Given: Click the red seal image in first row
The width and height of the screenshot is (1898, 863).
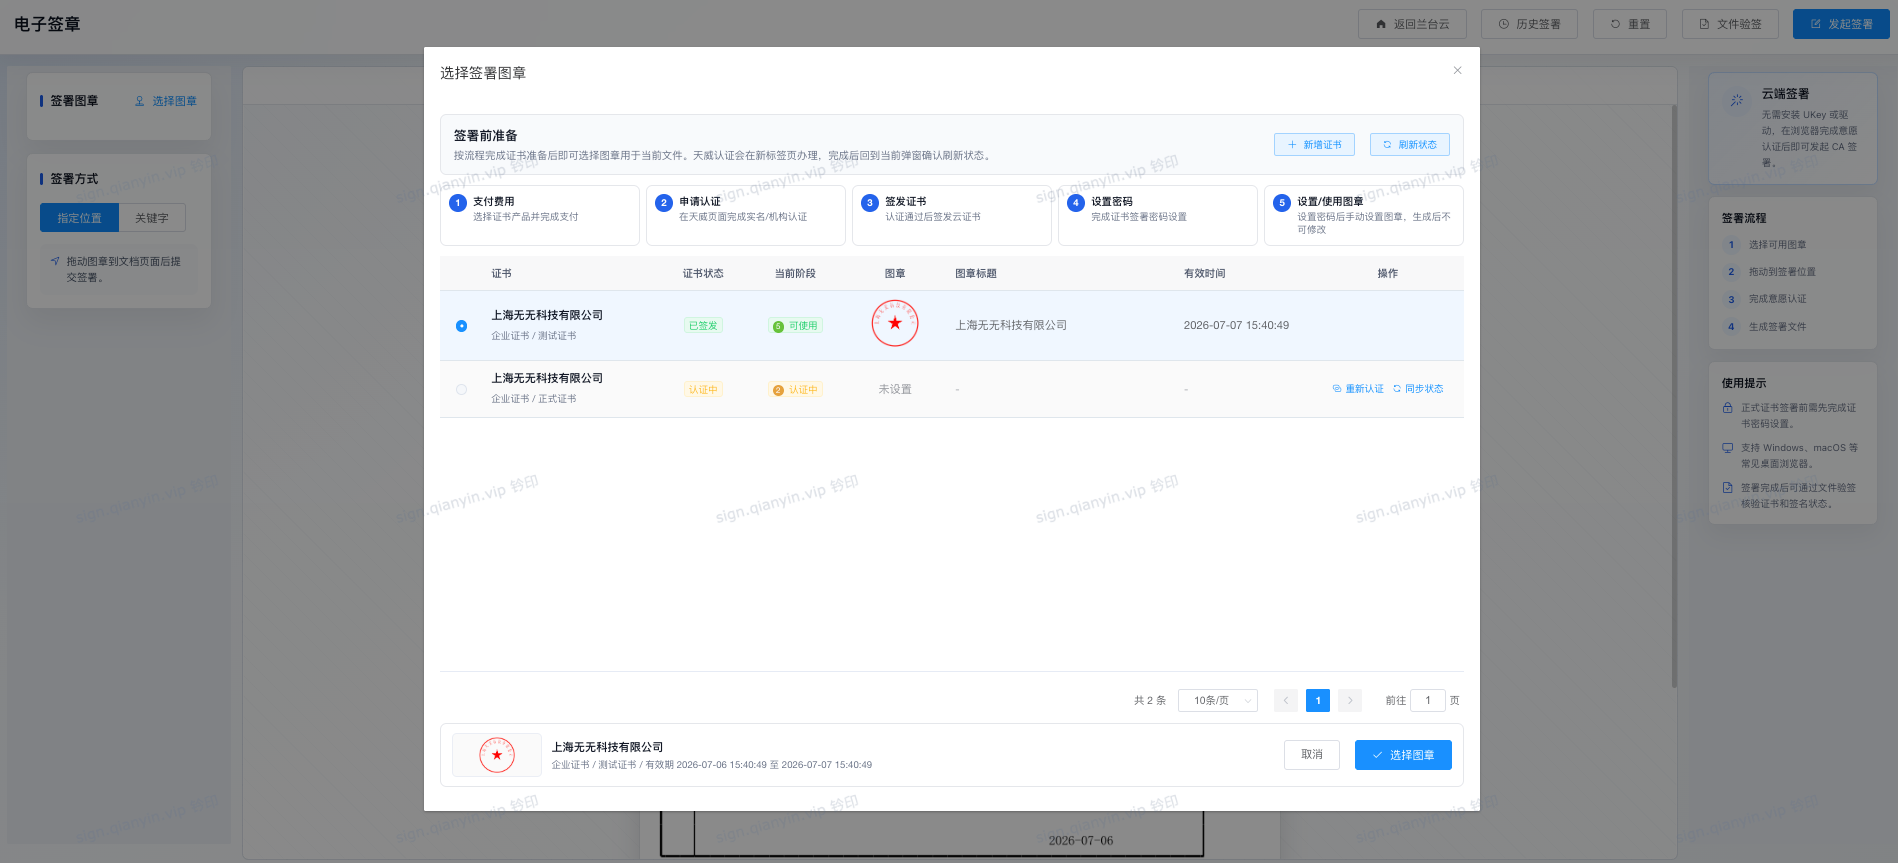Looking at the screenshot, I should pos(895,323).
